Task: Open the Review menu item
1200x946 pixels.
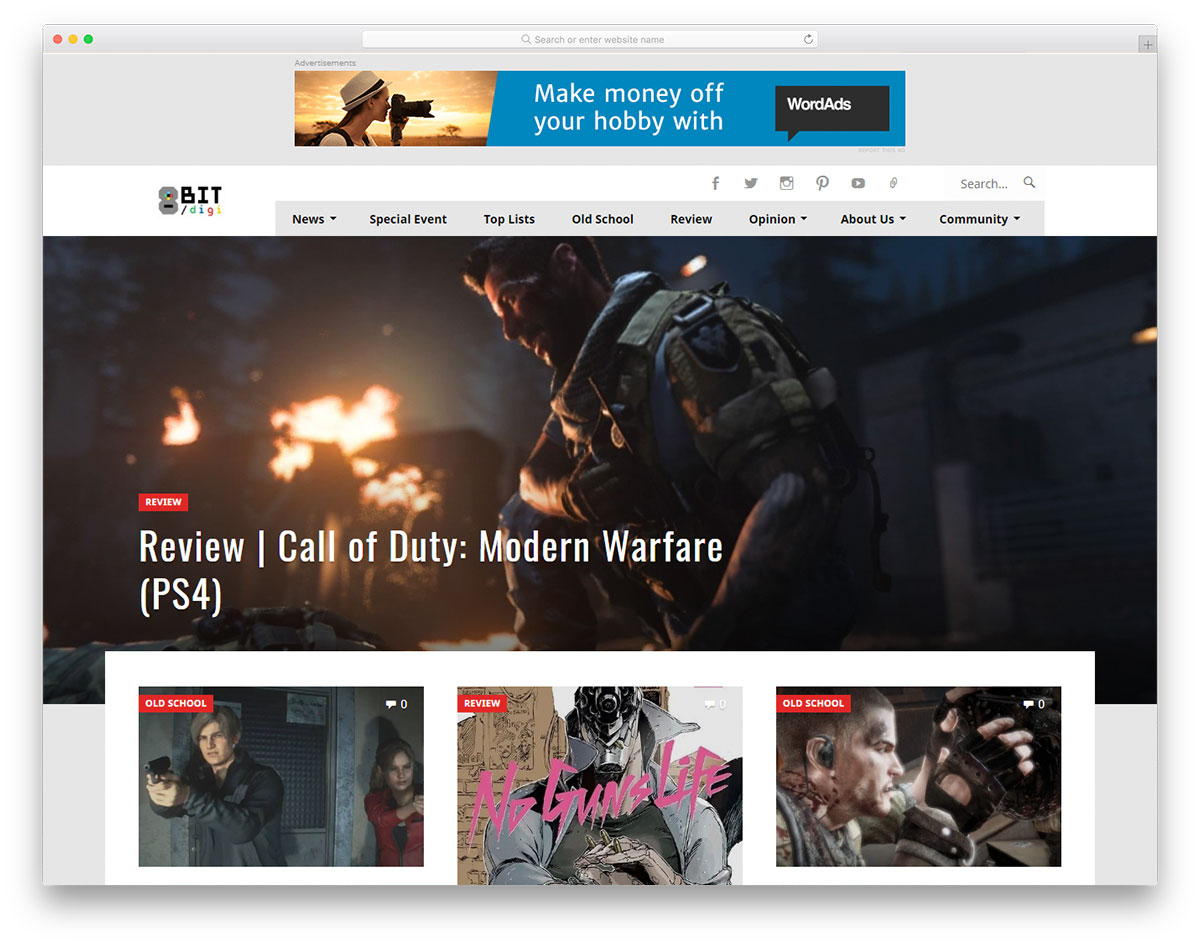Action: [691, 219]
